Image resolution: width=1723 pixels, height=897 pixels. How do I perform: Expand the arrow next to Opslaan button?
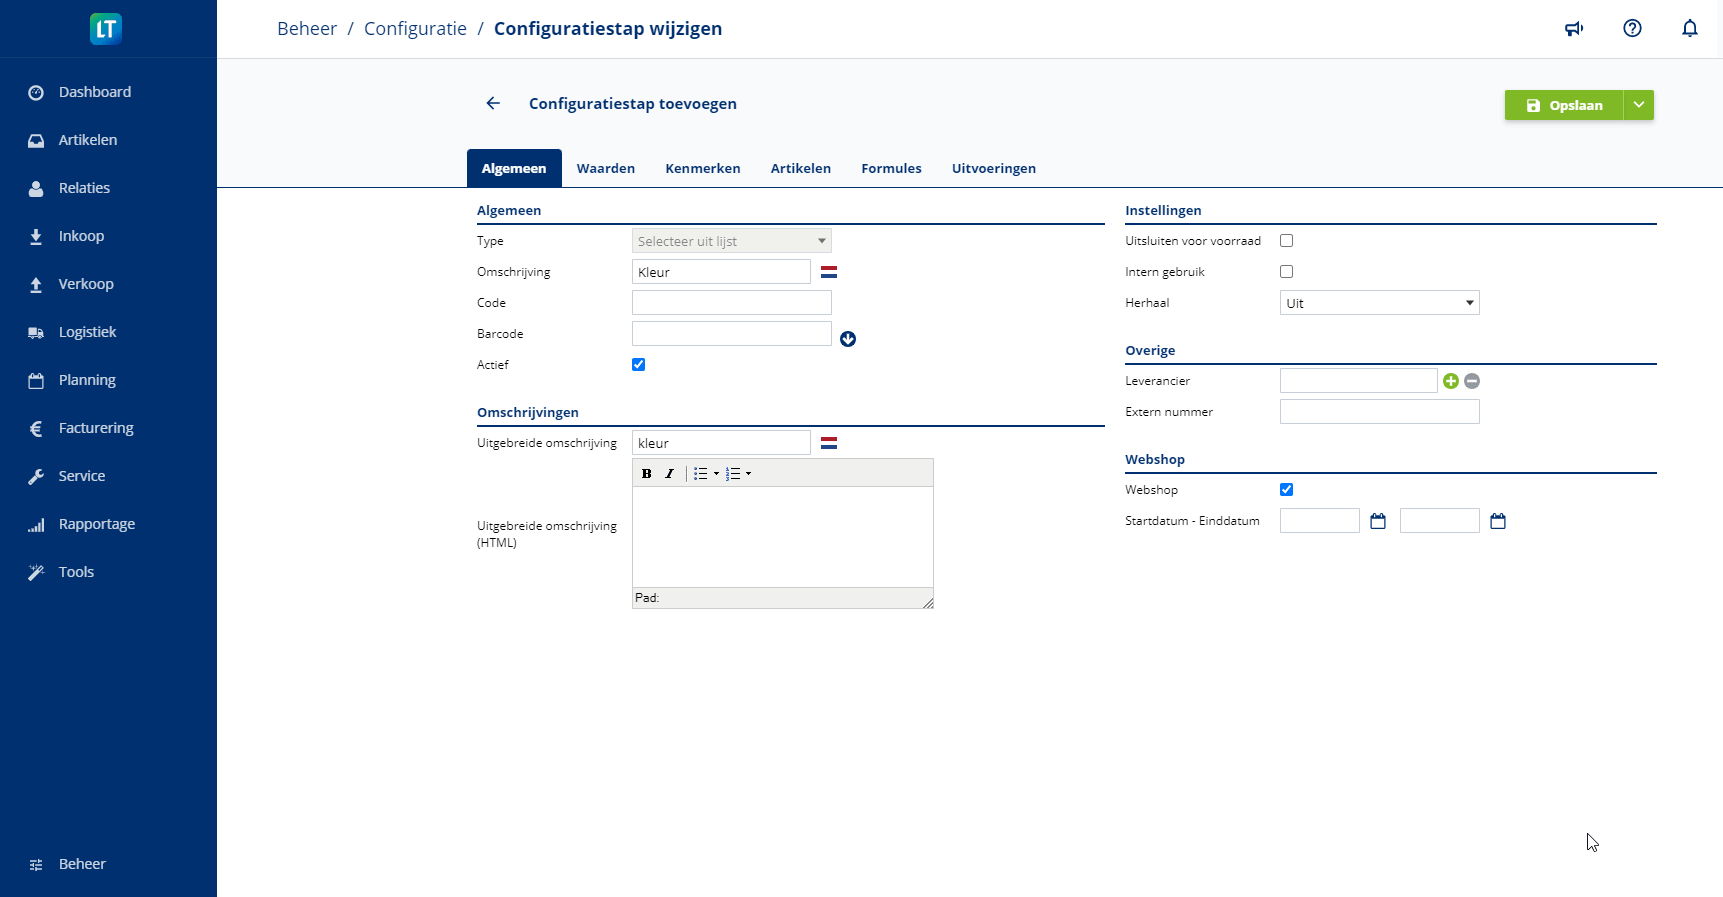click(1638, 105)
